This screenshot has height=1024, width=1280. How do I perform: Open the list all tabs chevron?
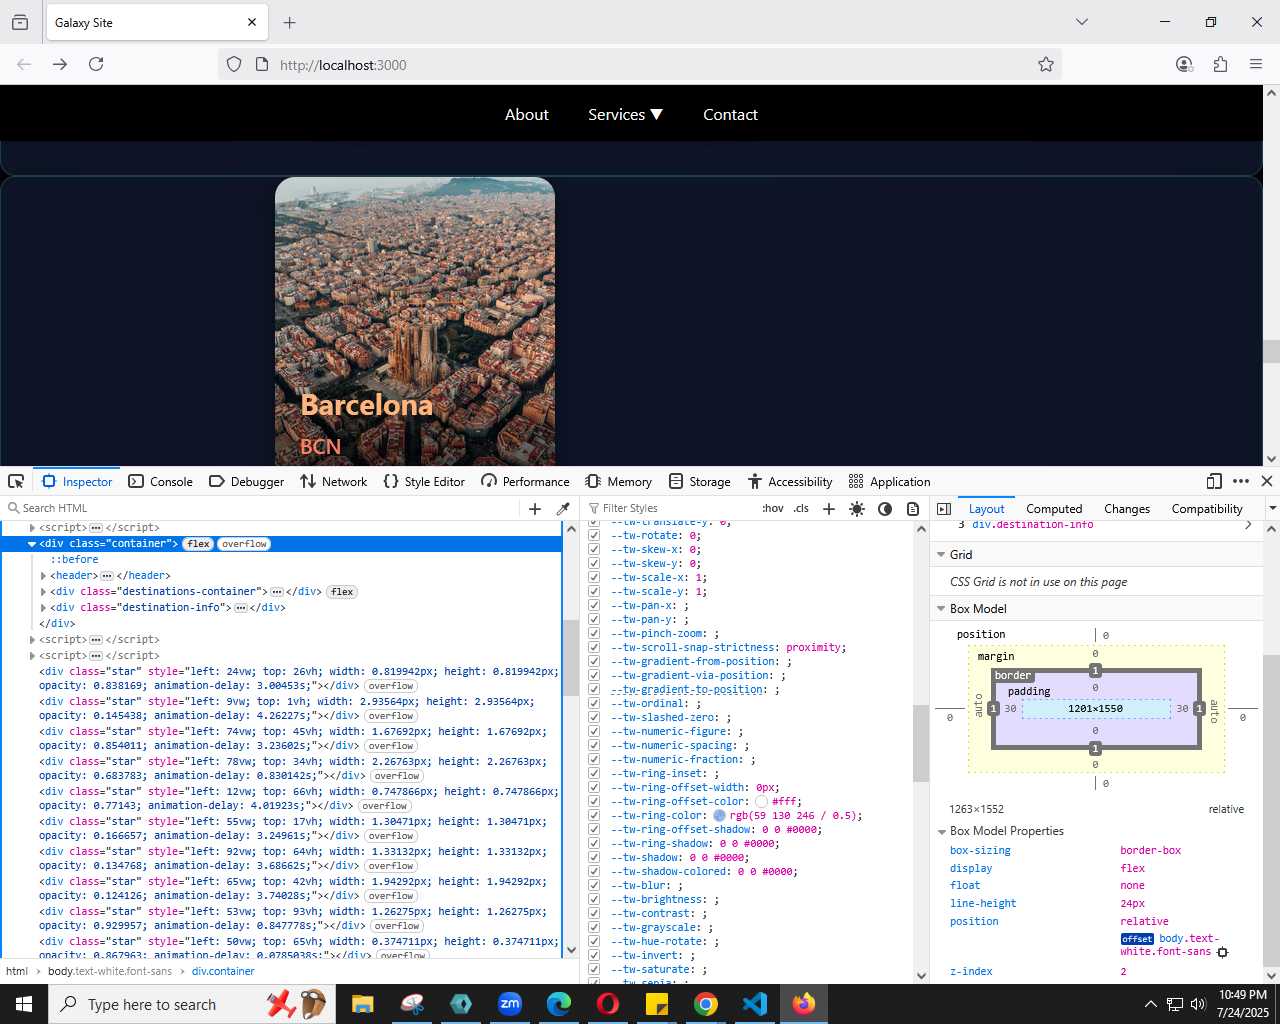[x=1081, y=22]
